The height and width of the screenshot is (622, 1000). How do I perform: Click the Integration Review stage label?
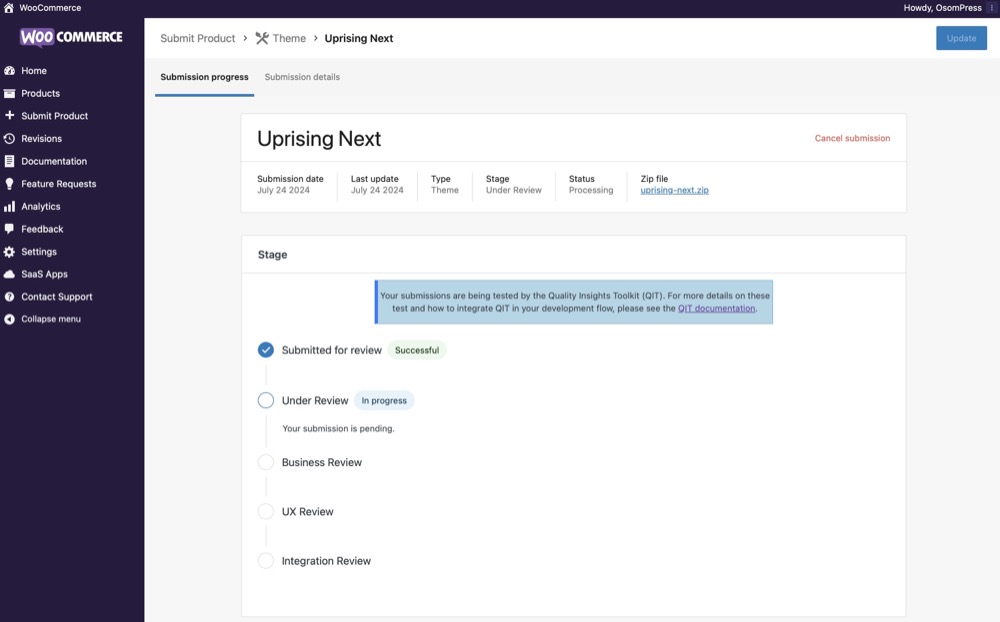click(326, 561)
